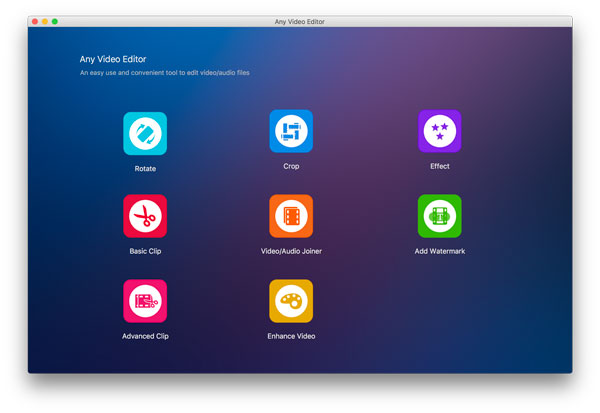Click the "Enhance Video" label
The height and width of the screenshot is (413, 600).
(291, 336)
